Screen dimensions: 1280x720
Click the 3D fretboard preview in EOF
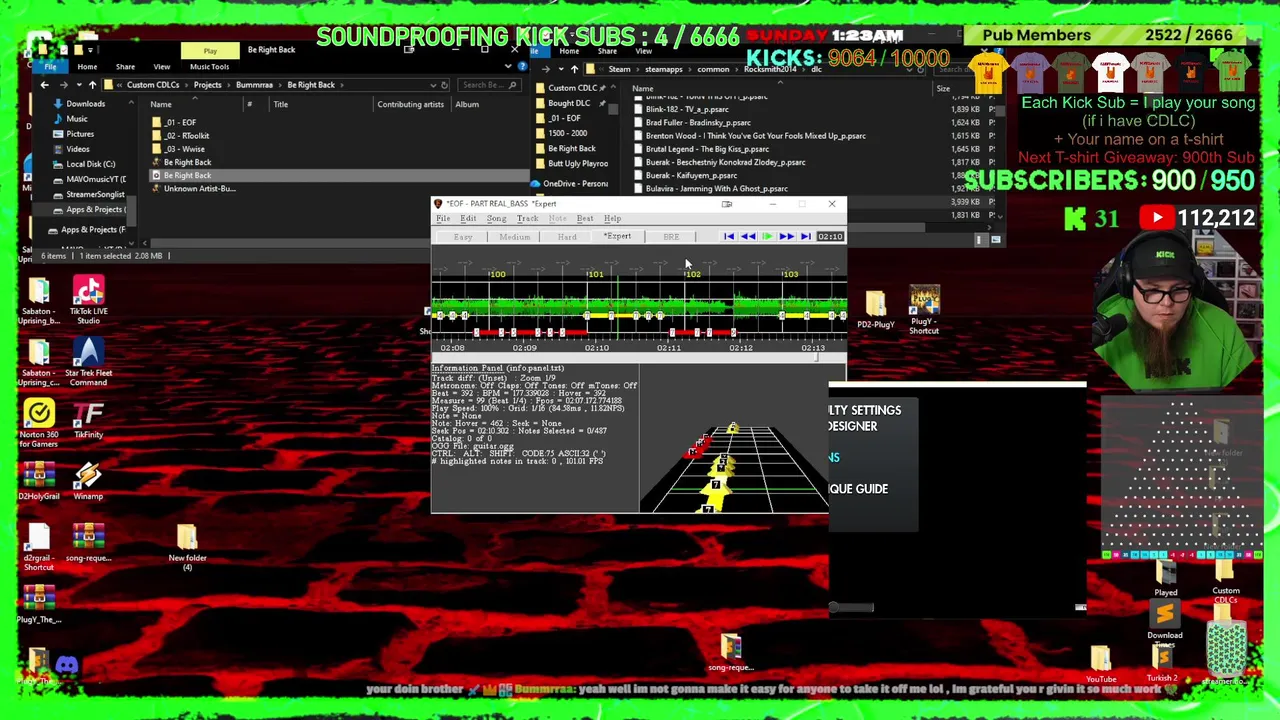734,440
